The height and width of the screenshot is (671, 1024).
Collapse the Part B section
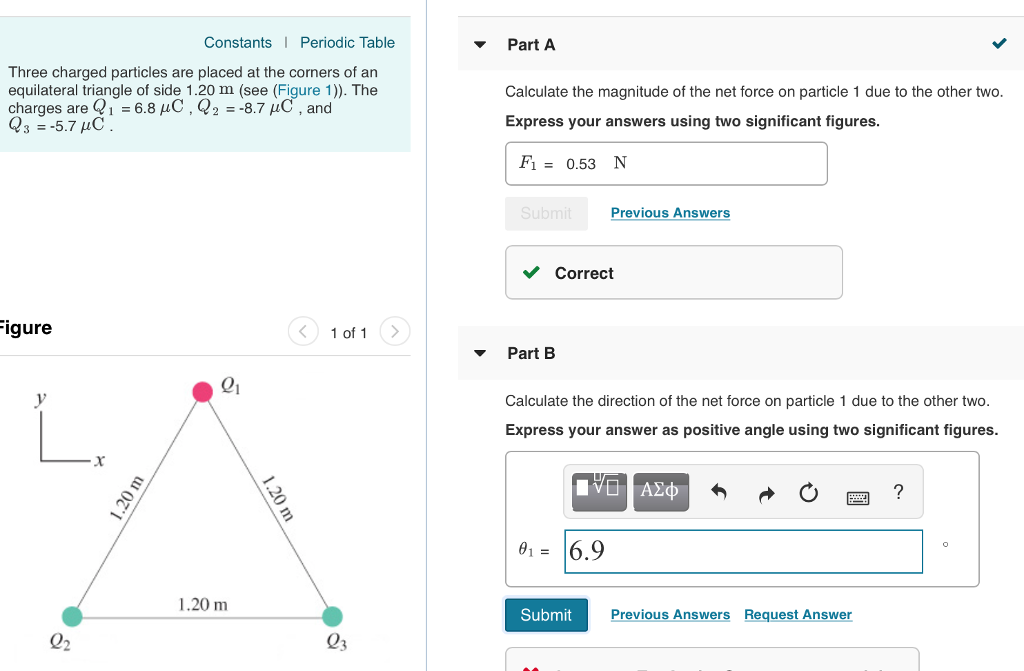pyautogui.click(x=478, y=353)
